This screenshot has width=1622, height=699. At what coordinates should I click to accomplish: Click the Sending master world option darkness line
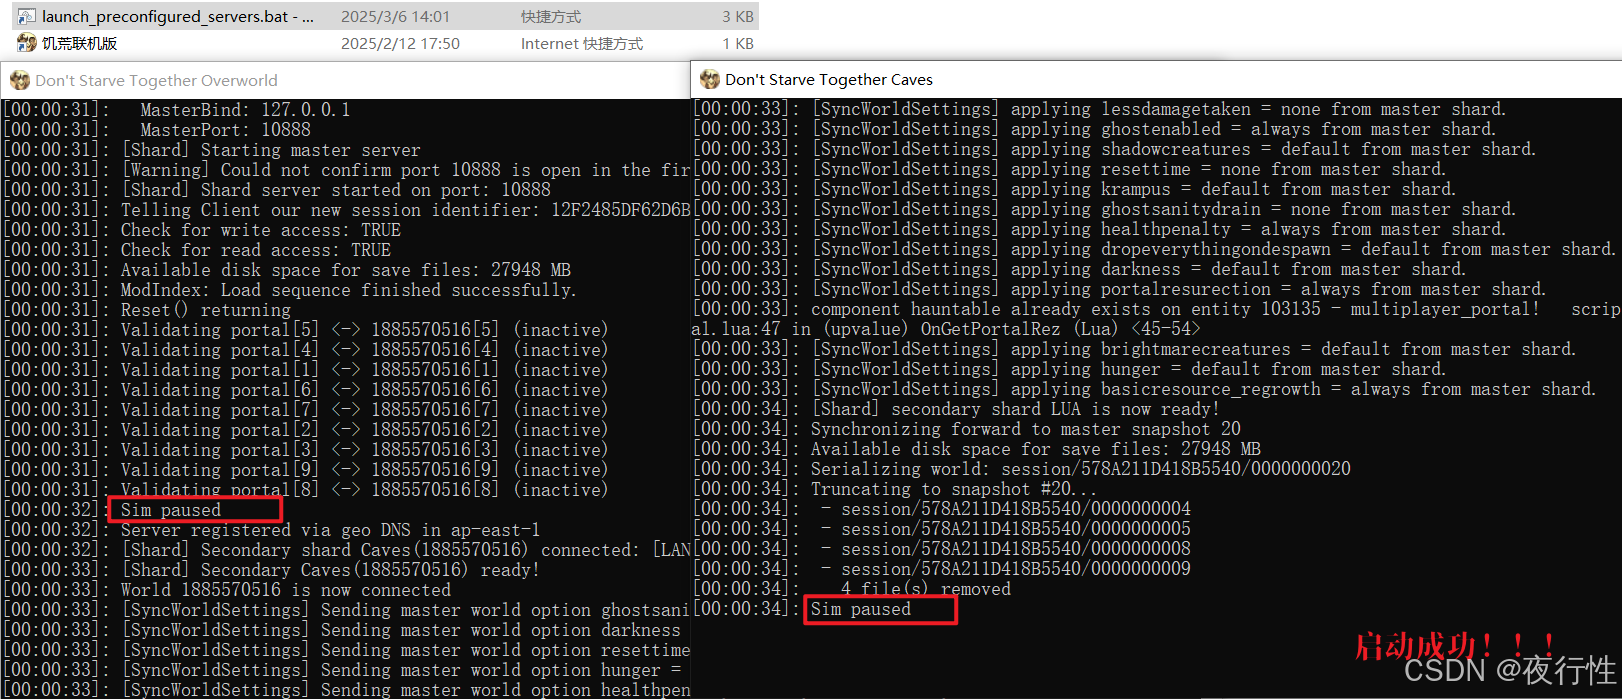342,630
